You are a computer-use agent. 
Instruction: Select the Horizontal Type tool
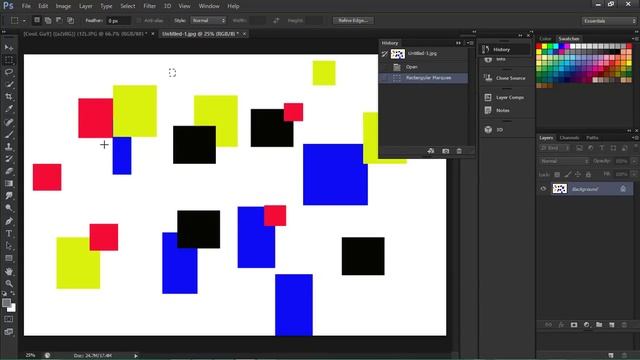(9, 234)
